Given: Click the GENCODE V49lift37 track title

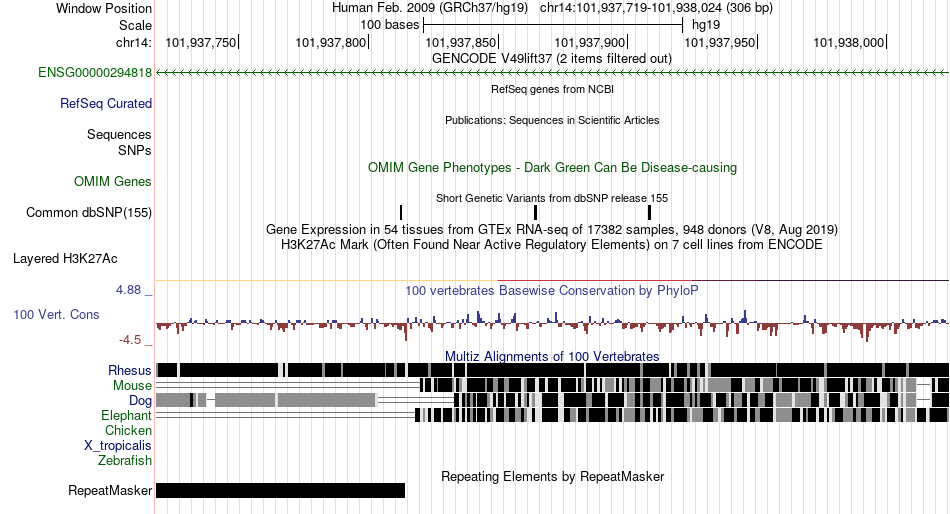Looking at the screenshot, I should pos(551,59).
